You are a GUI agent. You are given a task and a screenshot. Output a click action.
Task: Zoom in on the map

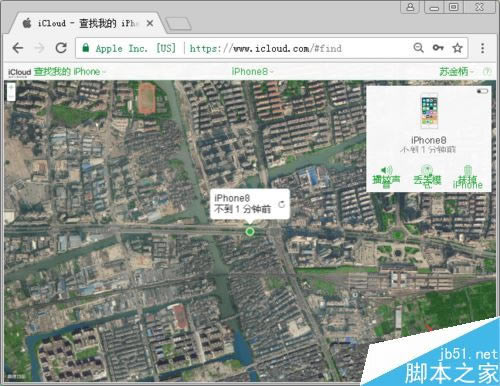[x=11, y=88]
